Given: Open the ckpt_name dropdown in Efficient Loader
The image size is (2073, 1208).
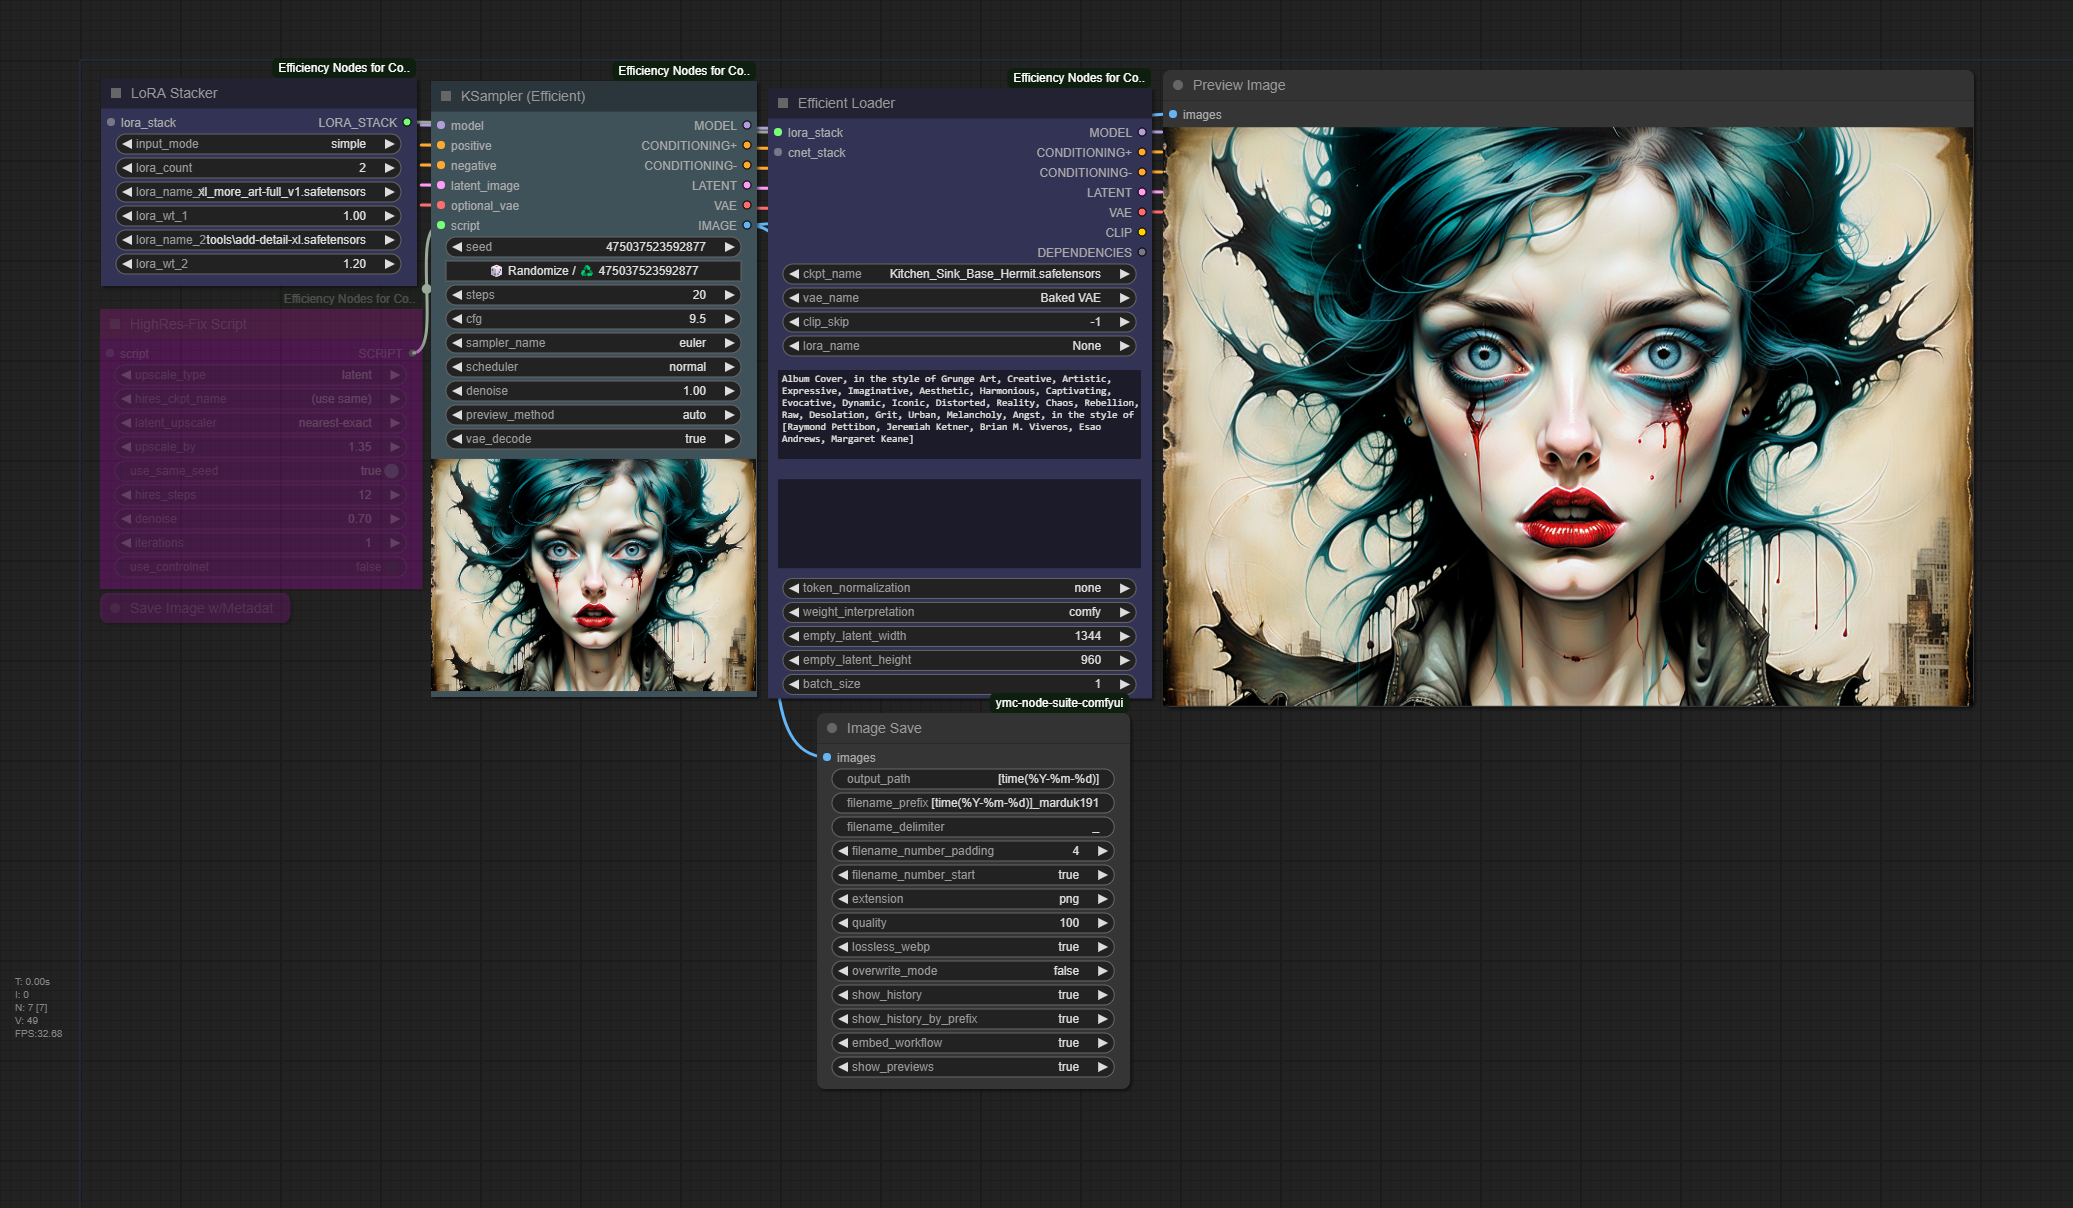Looking at the screenshot, I should (x=959, y=274).
